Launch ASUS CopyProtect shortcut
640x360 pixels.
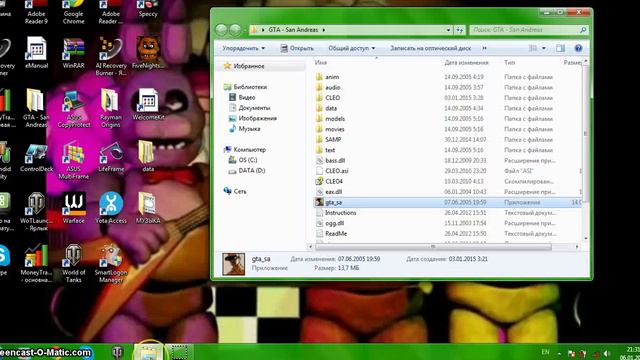[x=73, y=109]
